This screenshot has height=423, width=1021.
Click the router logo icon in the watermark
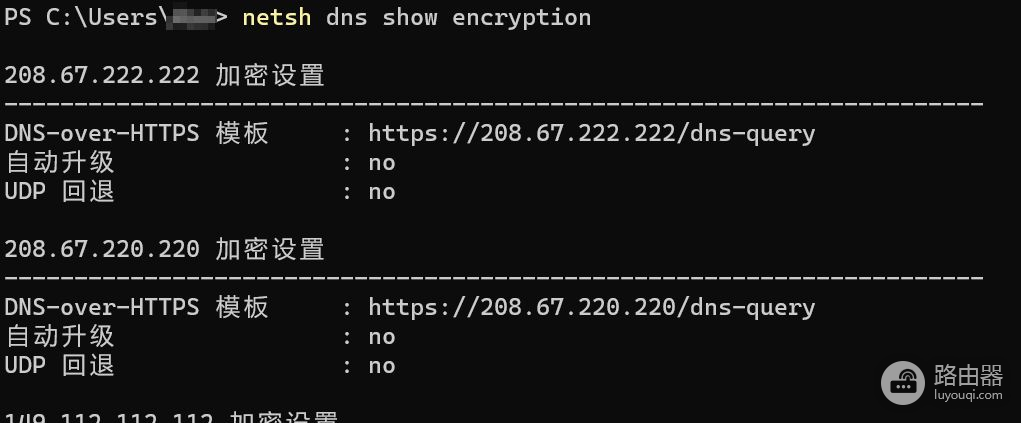coord(903,383)
